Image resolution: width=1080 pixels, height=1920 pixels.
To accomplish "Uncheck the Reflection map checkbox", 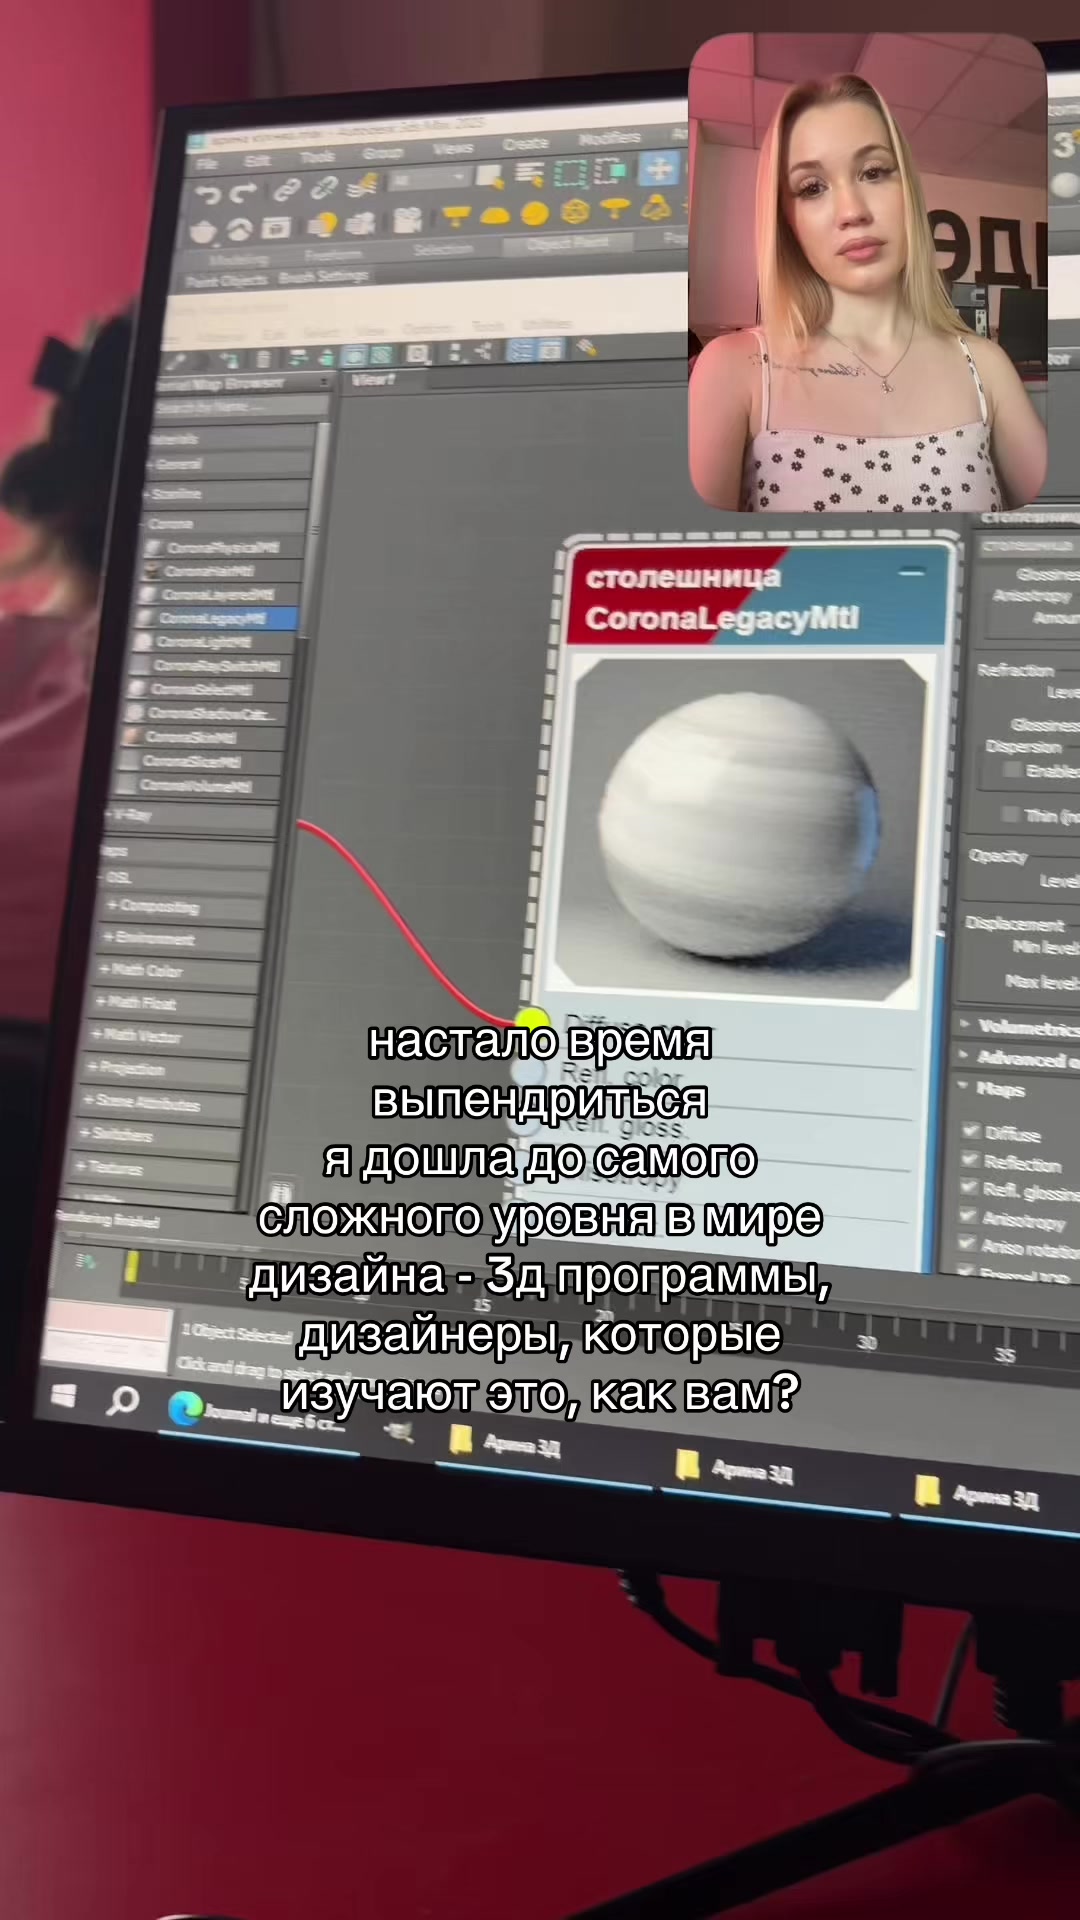I will click(969, 1158).
